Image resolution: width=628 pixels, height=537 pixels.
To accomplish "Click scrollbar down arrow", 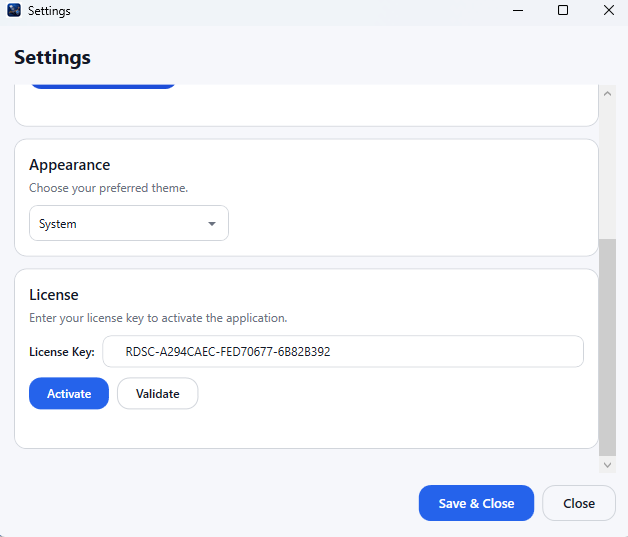I will coord(607,465).
